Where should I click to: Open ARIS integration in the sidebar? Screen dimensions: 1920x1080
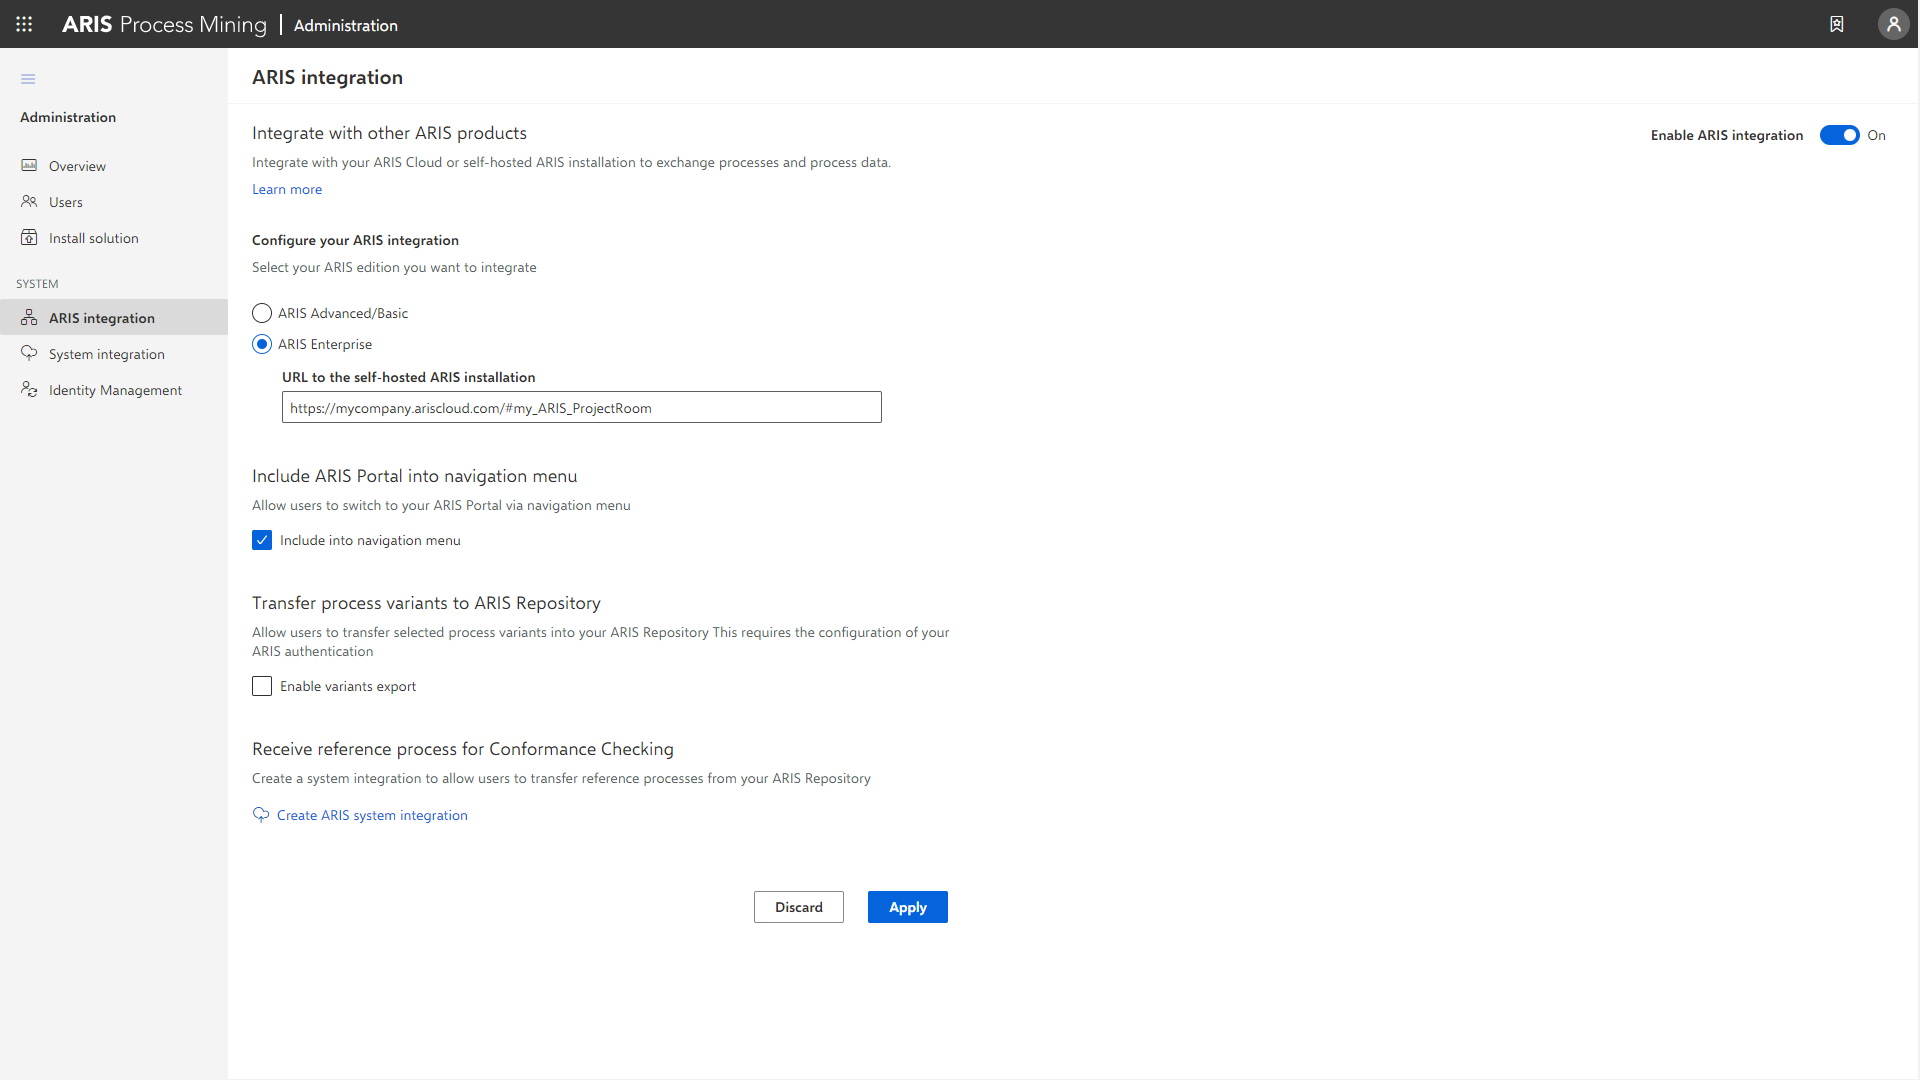[x=114, y=318]
